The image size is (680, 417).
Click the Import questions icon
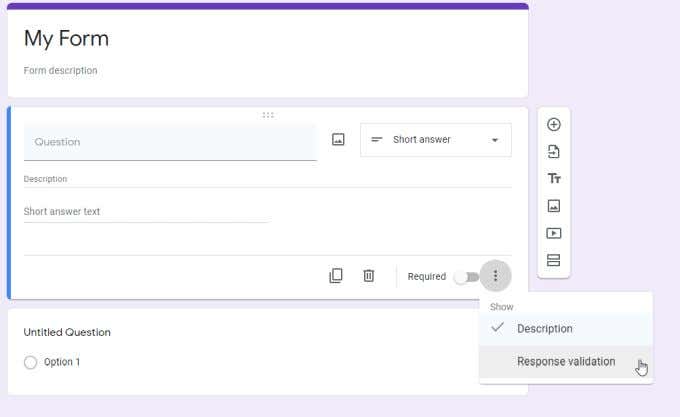[x=553, y=152]
